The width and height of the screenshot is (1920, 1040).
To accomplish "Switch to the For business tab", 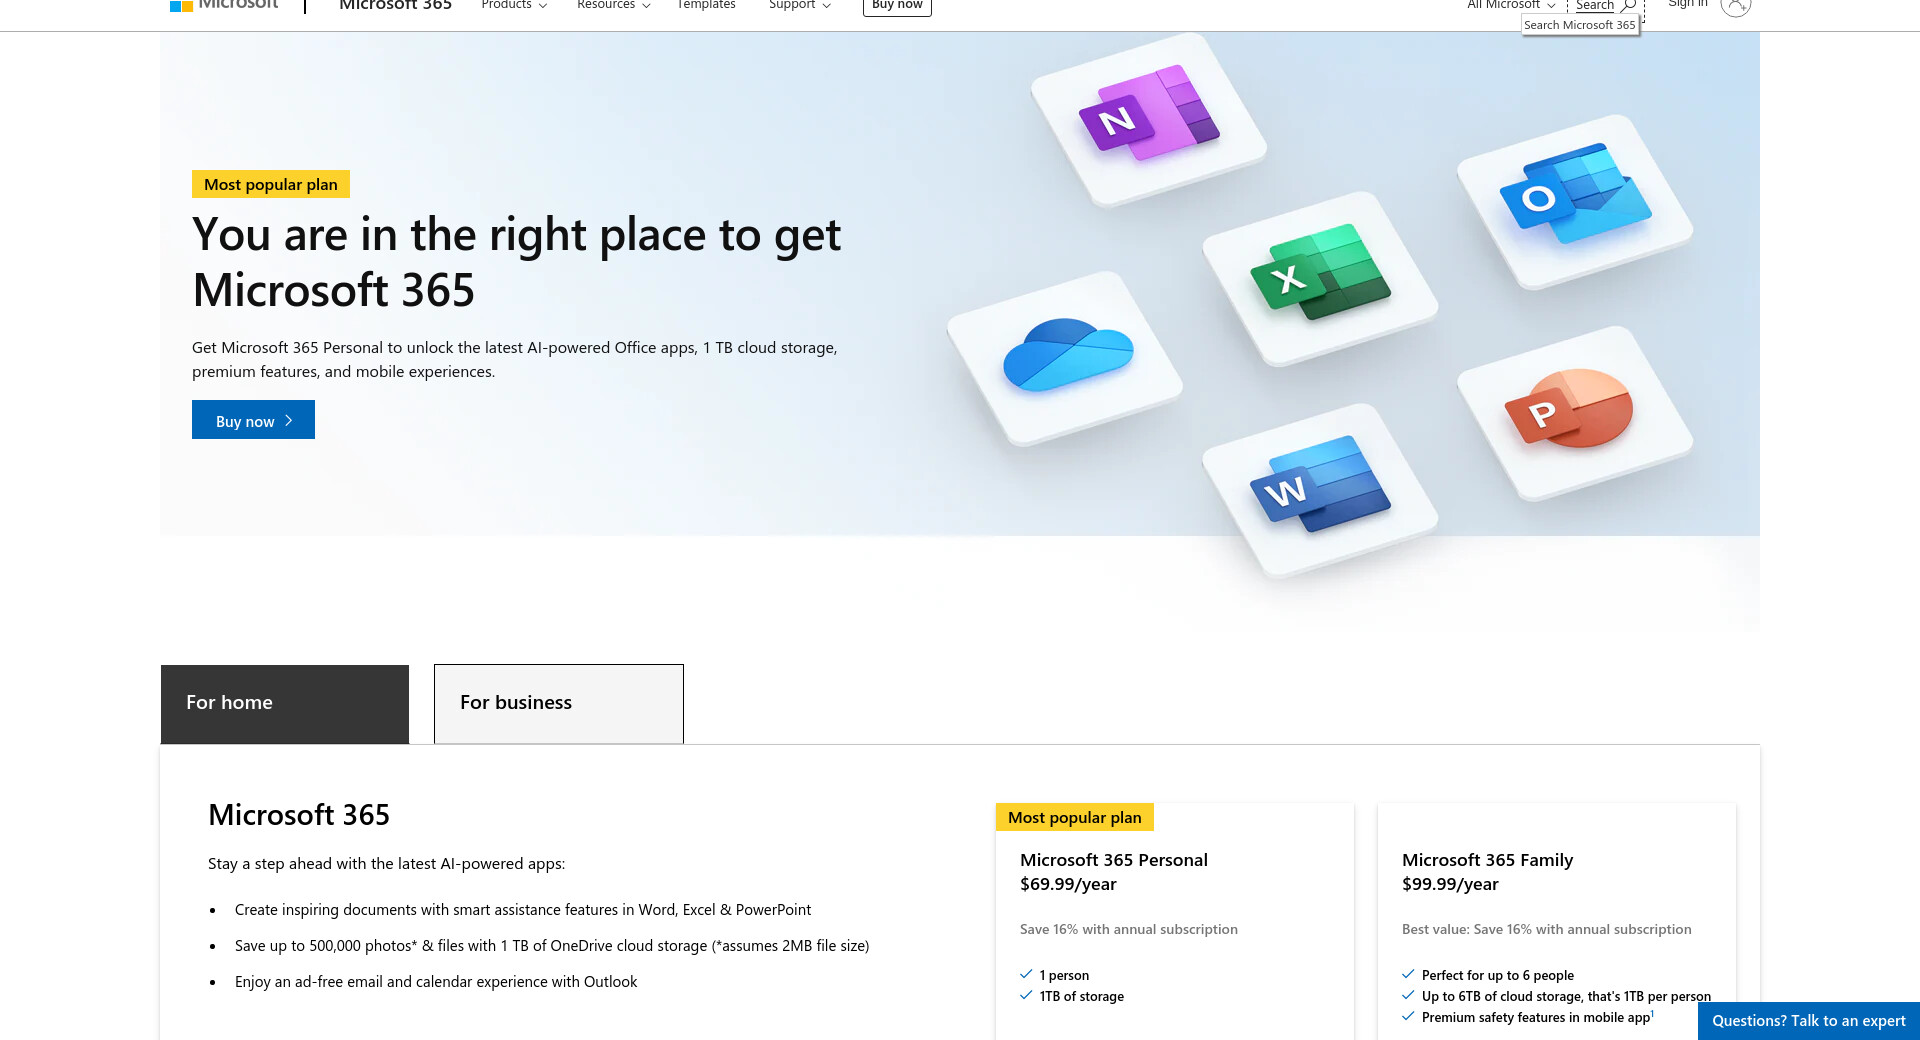I will point(559,704).
